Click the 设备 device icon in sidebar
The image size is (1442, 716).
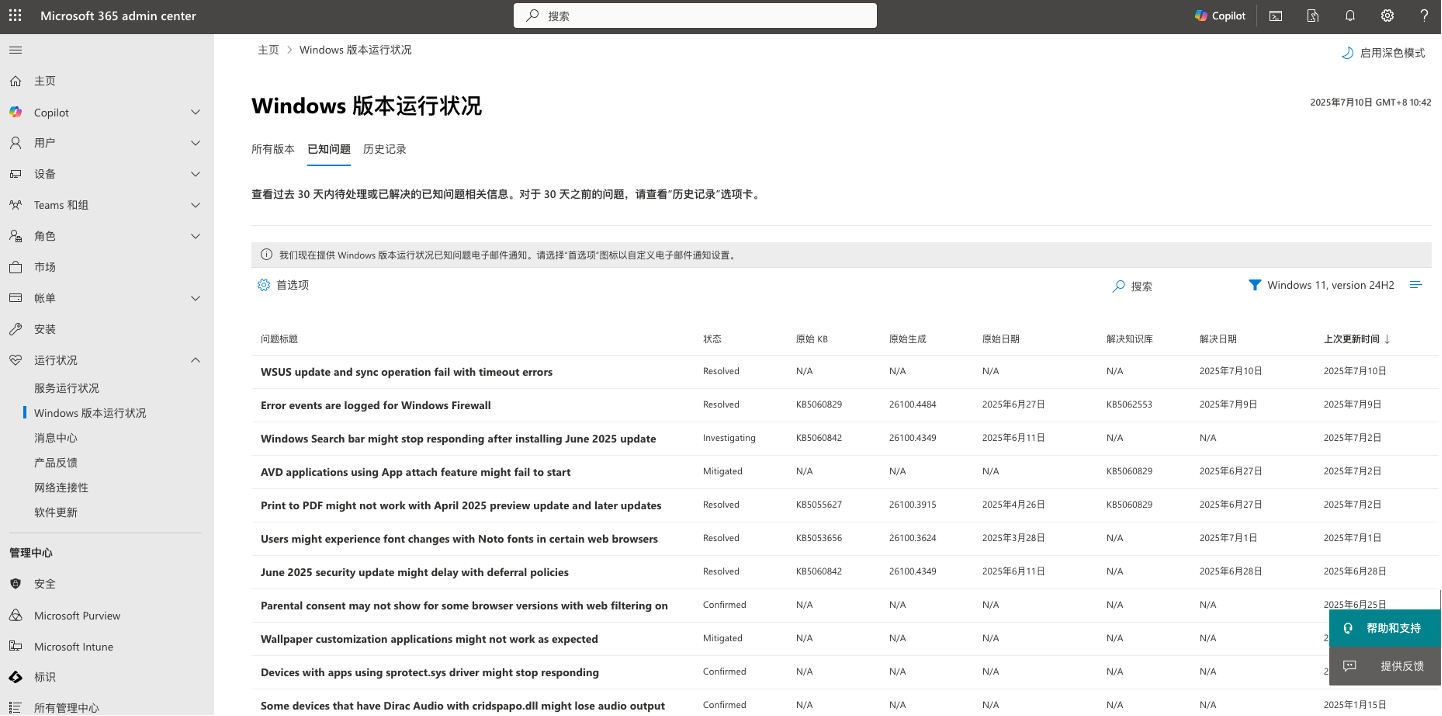(x=15, y=174)
